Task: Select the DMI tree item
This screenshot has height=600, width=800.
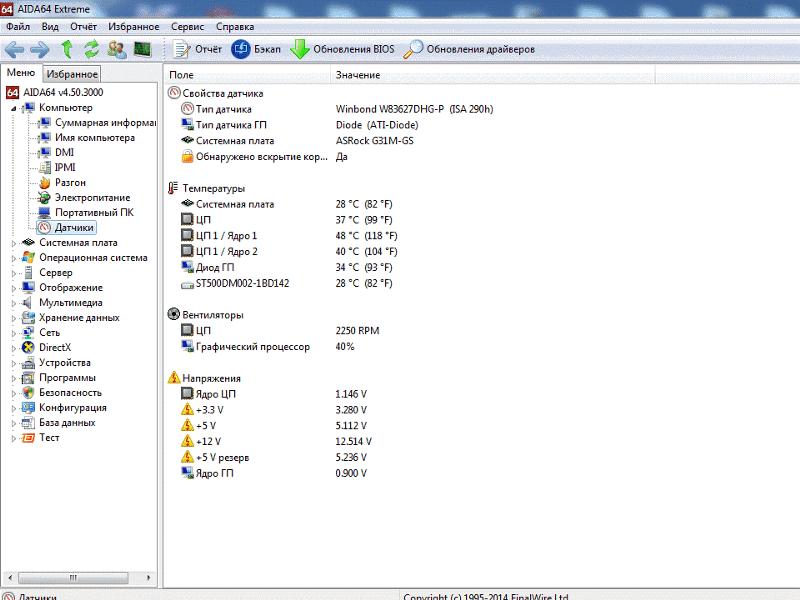Action: coord(57,153)
